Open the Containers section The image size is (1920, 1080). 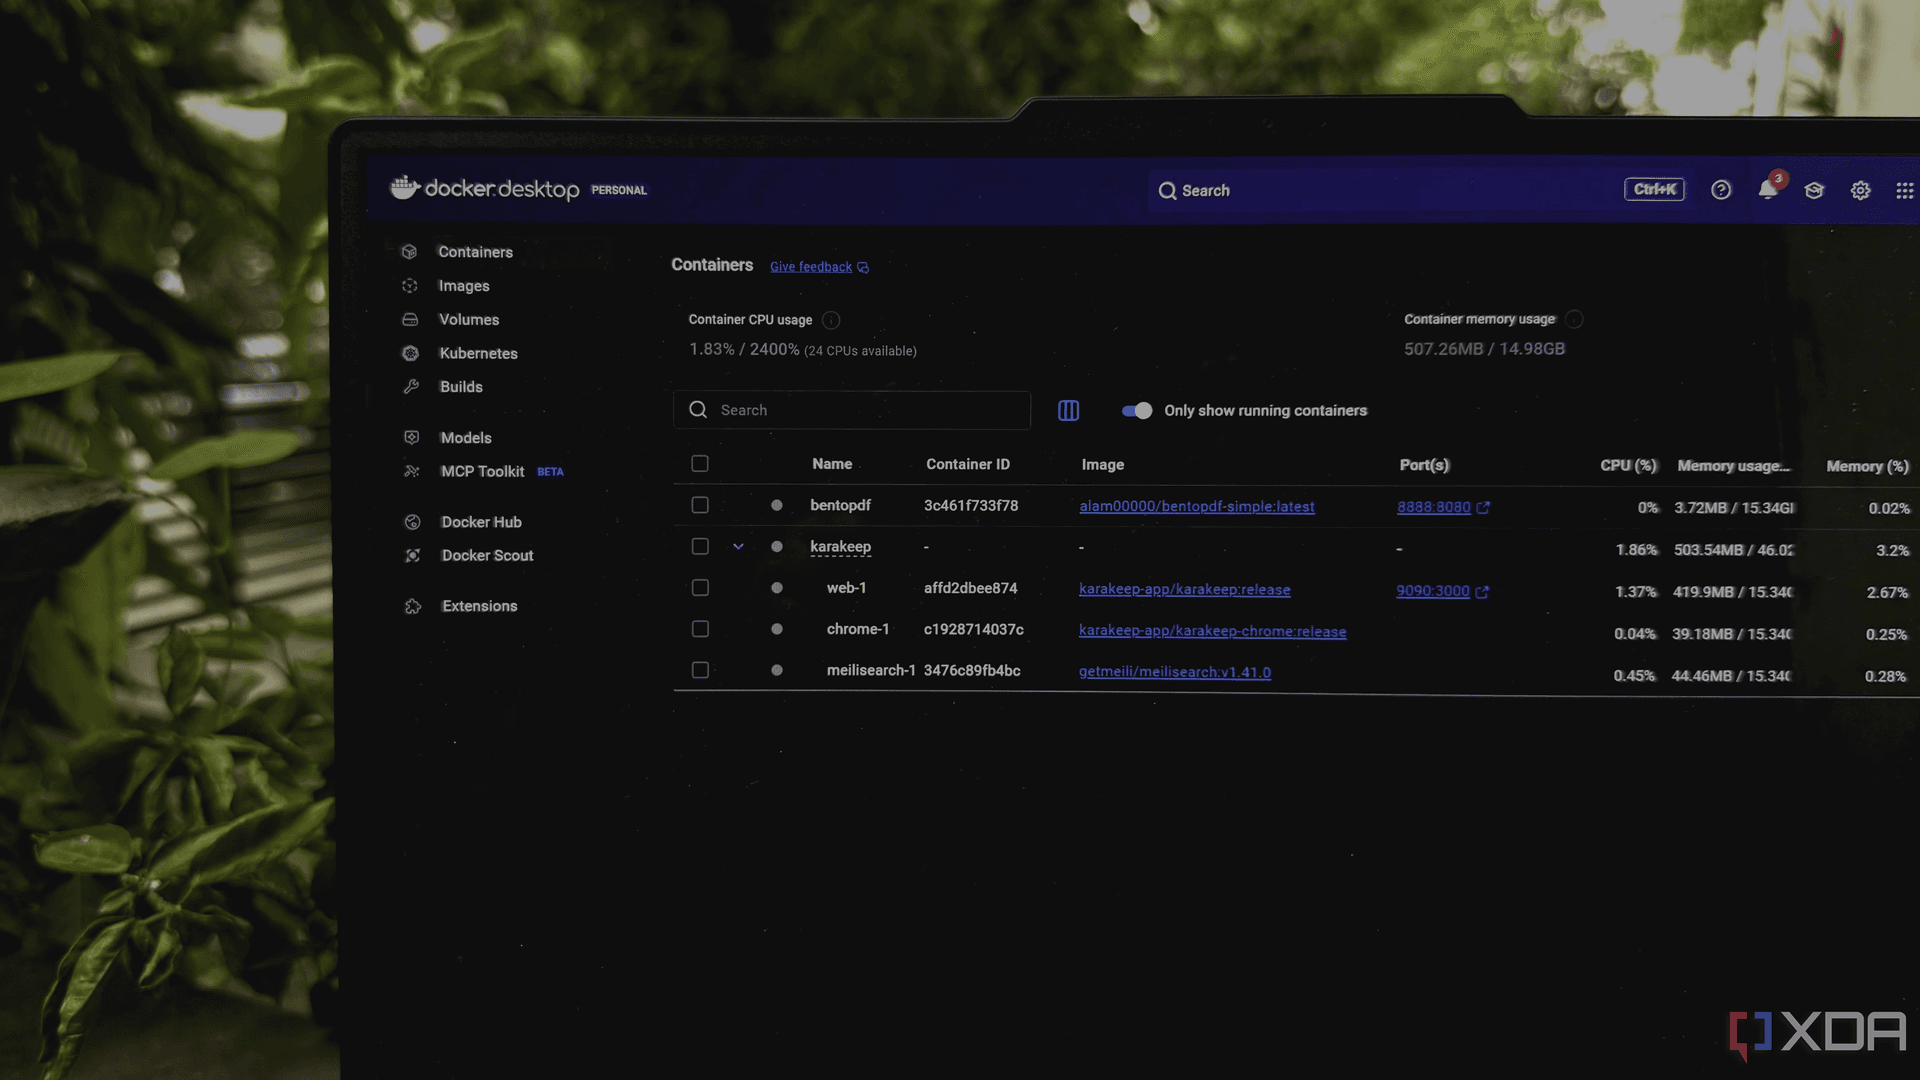tap(475, 252)
